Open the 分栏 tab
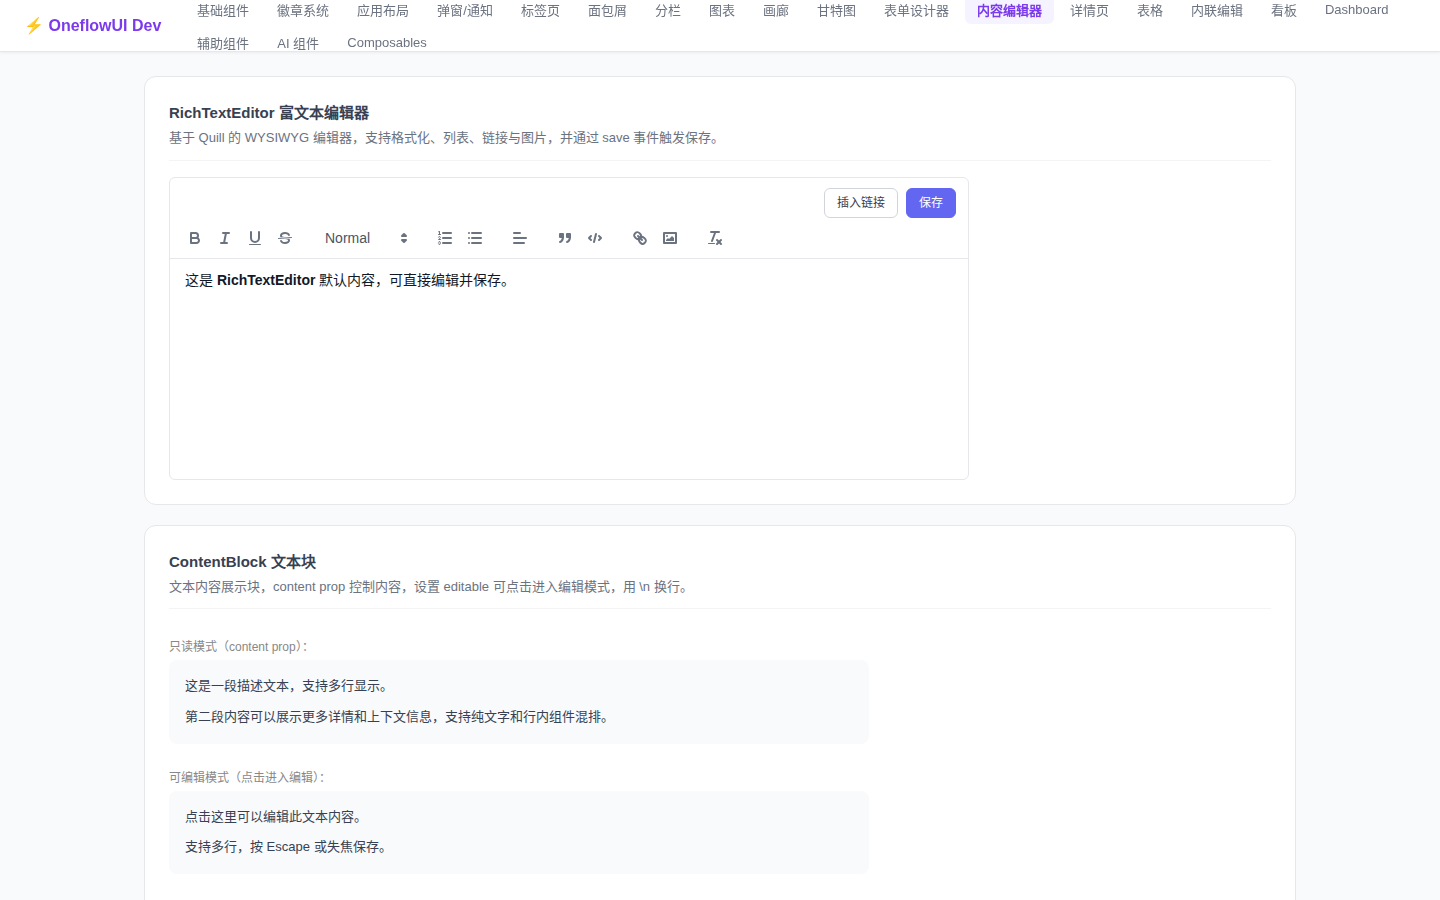The width and height of the screenshot is (1440, 900). point(668,11)
